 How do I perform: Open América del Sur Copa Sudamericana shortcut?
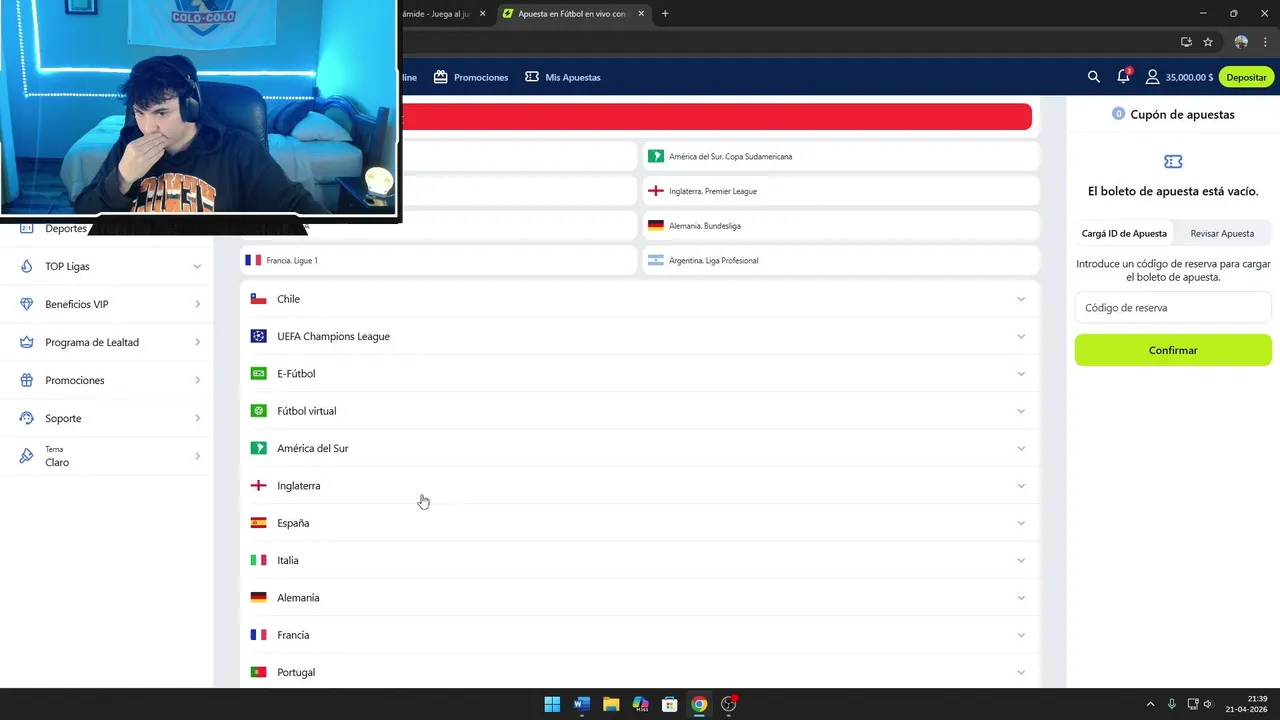[841, 156]
